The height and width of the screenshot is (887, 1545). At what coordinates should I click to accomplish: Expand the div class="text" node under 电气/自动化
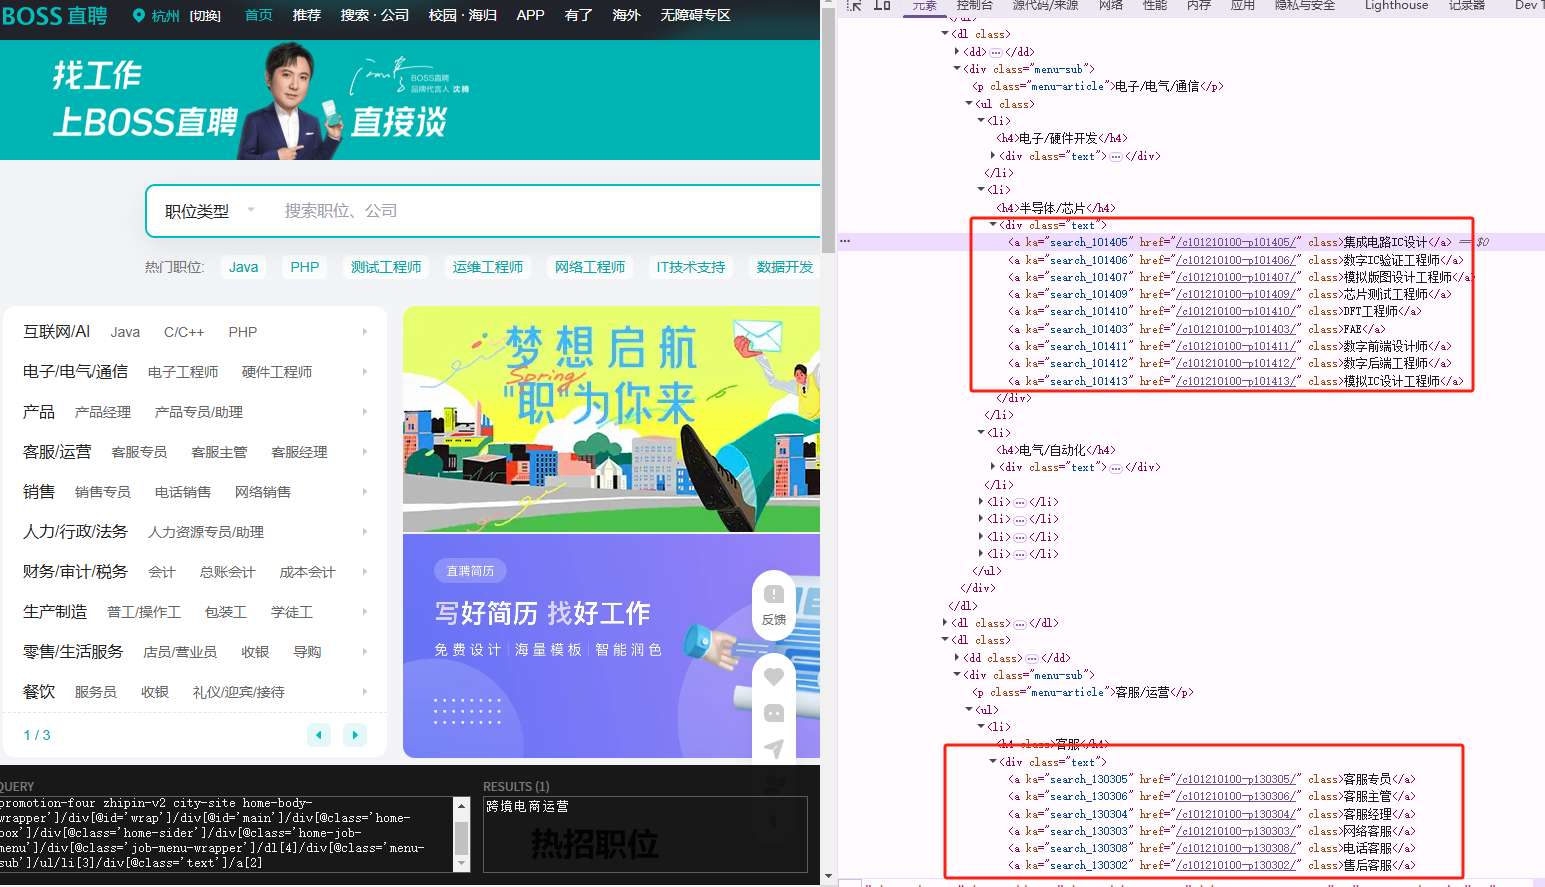click(993, 467)
